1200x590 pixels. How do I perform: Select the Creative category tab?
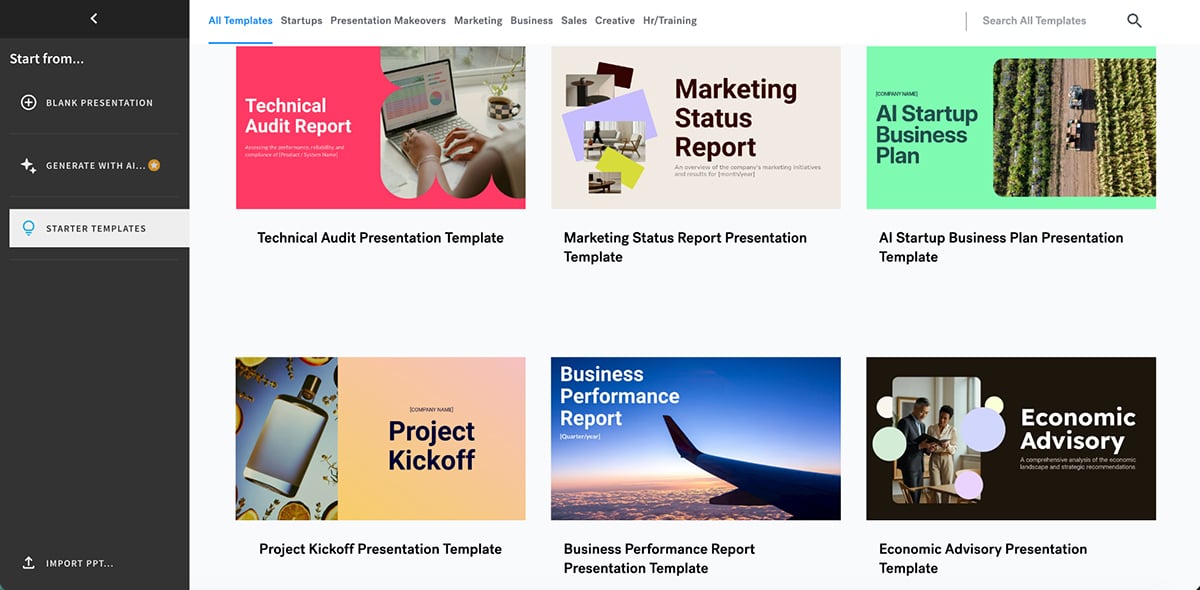(614, 20)
